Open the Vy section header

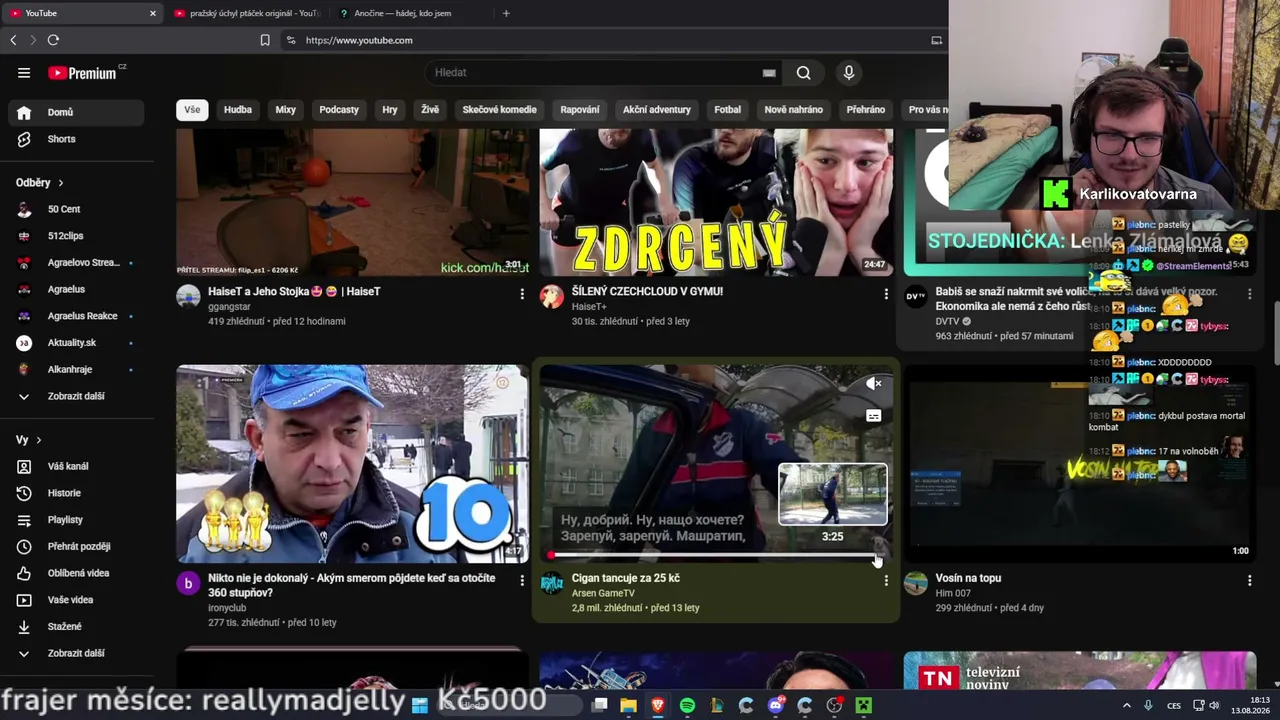point(29,440)
